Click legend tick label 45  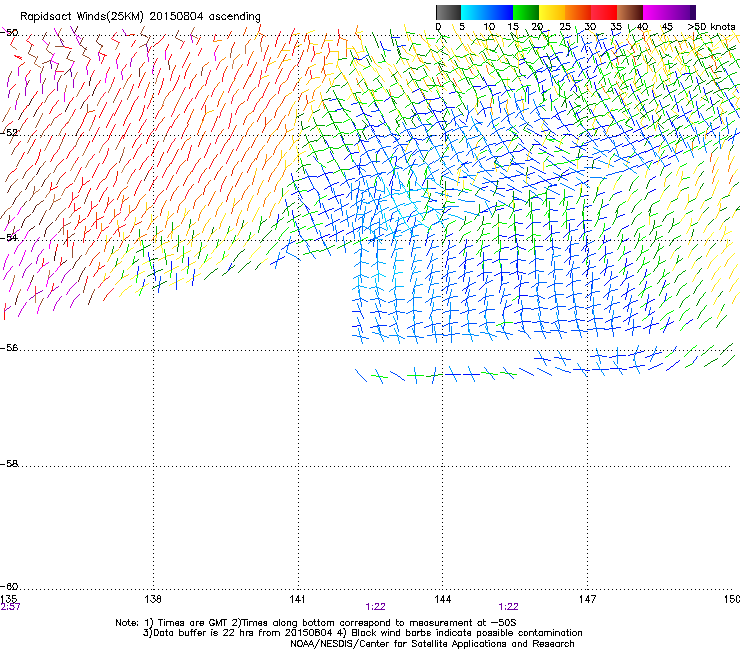click(x=667, y=27)
